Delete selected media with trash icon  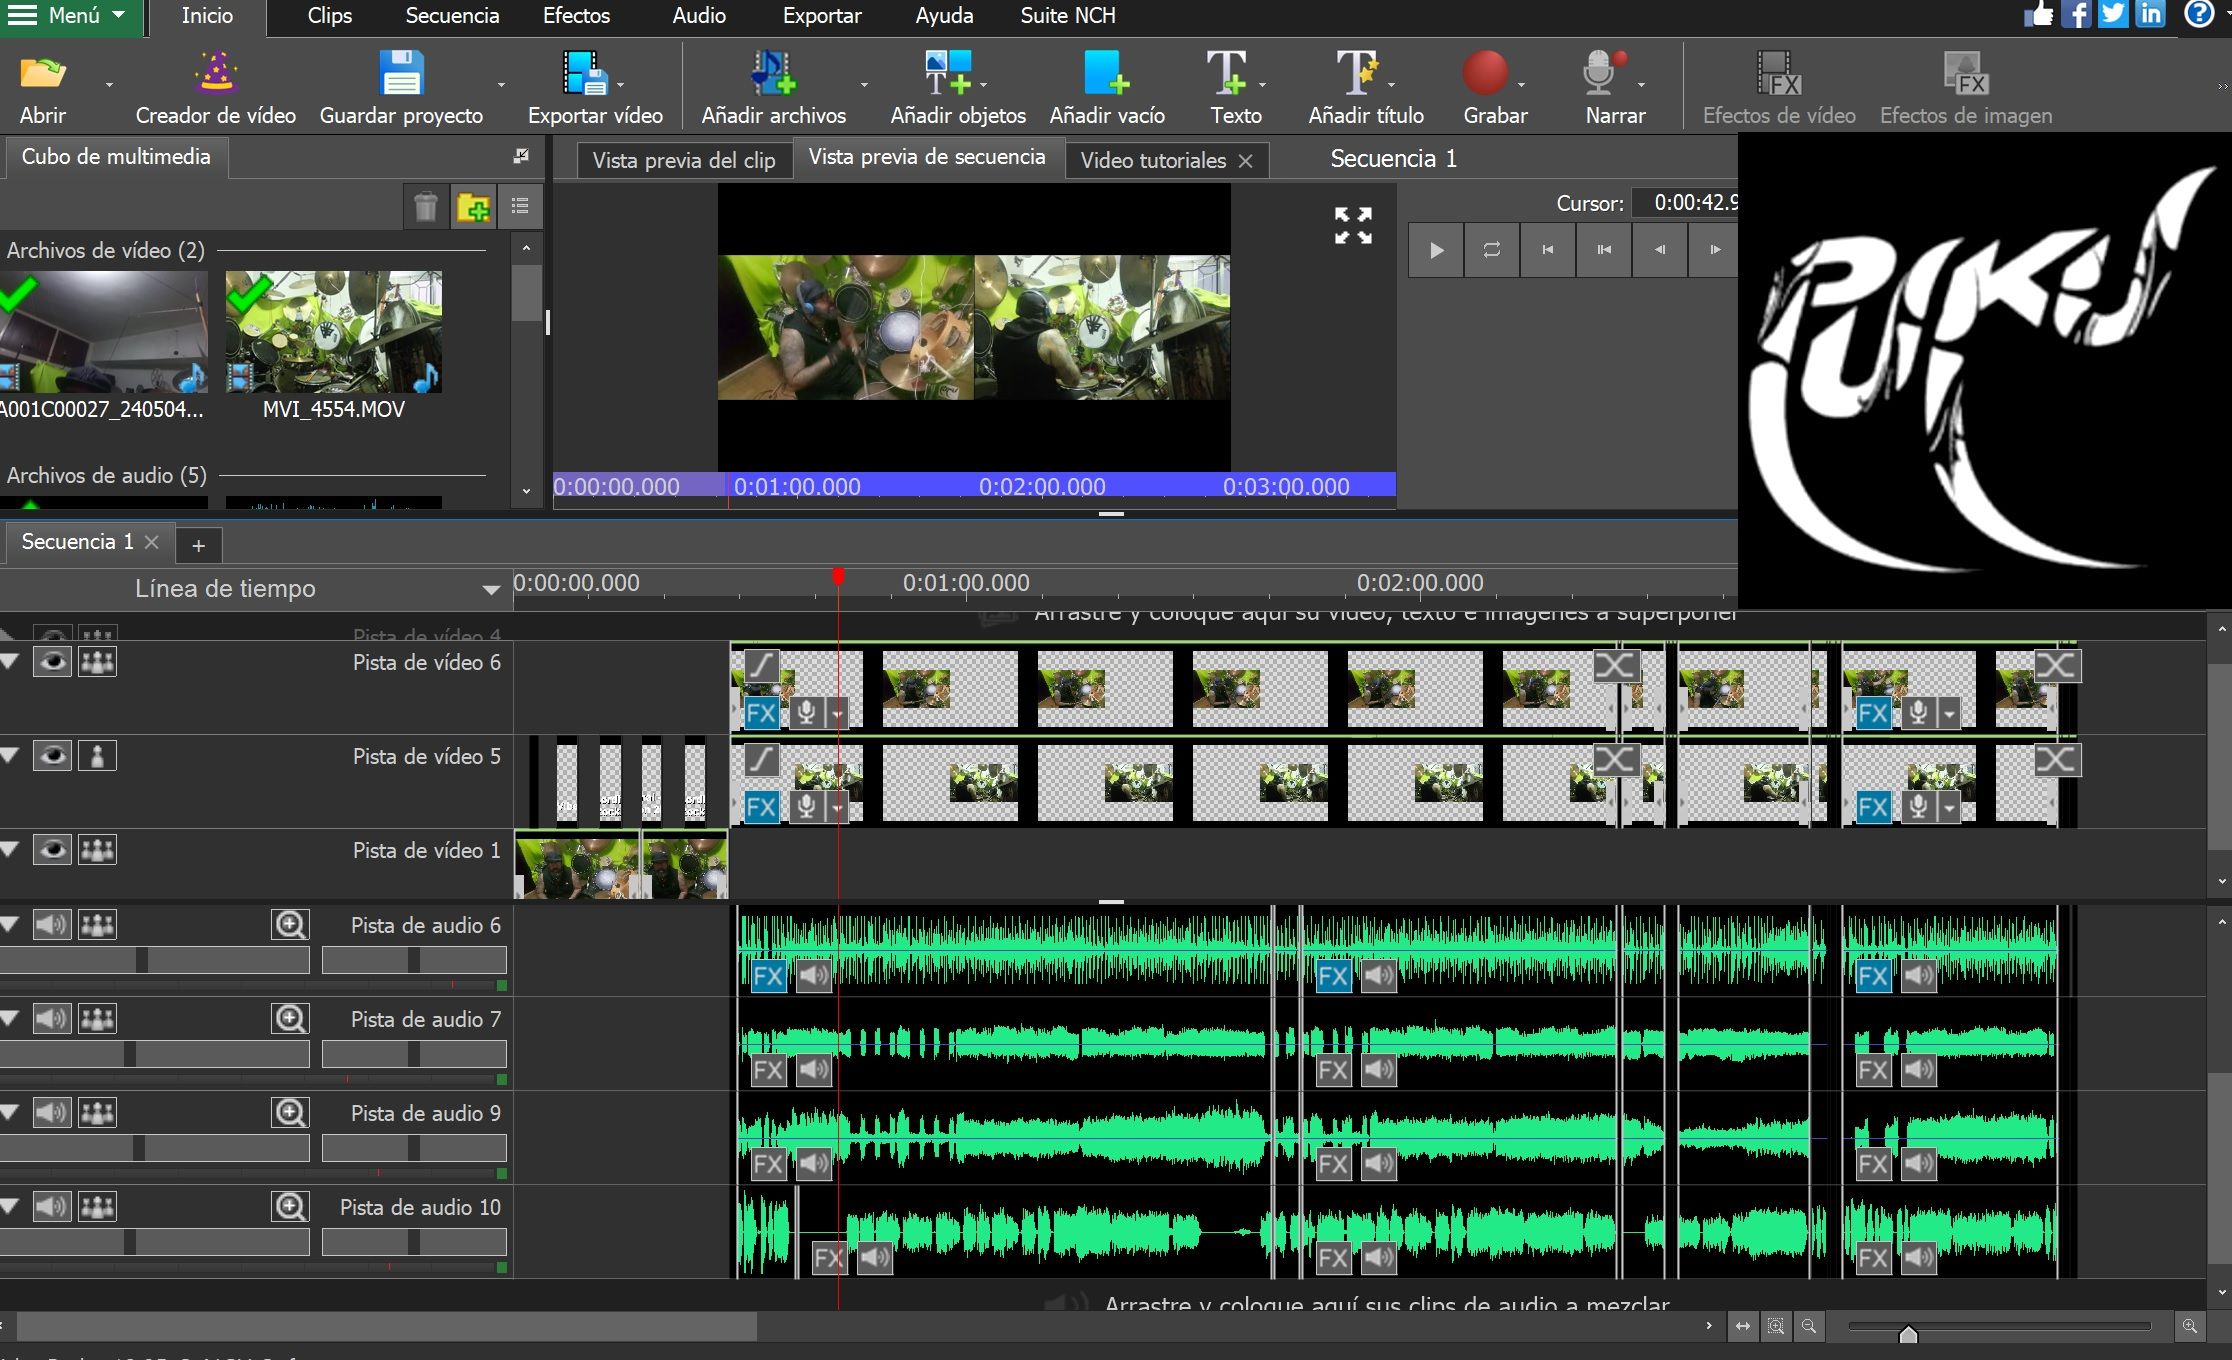click(x=426, y=207)
